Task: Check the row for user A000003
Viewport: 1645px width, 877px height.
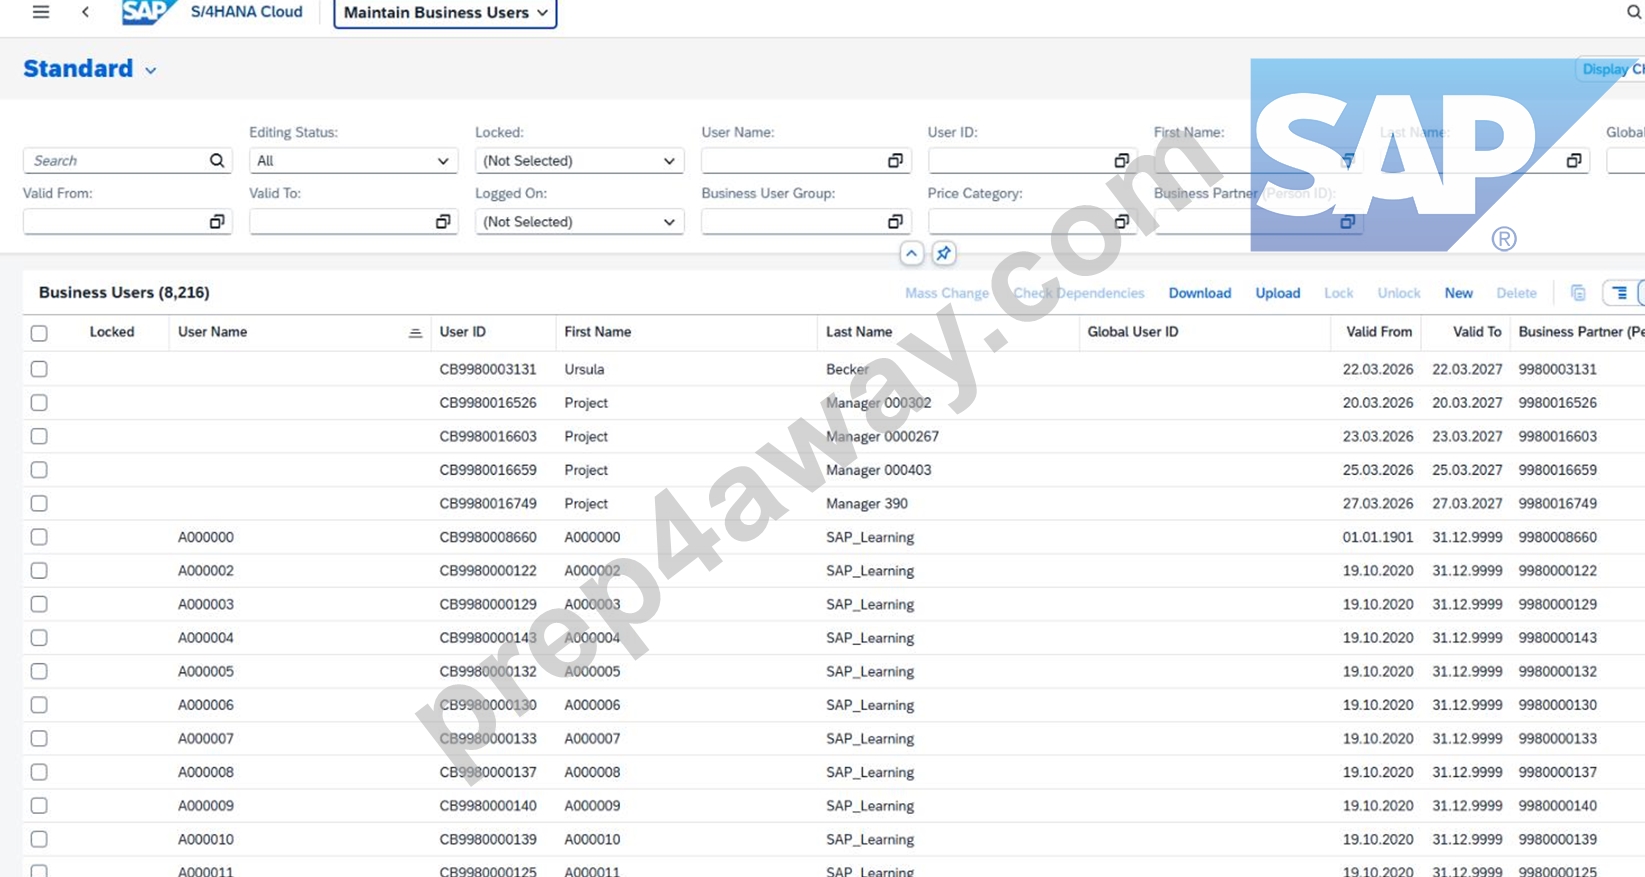Action: (39, 604)
